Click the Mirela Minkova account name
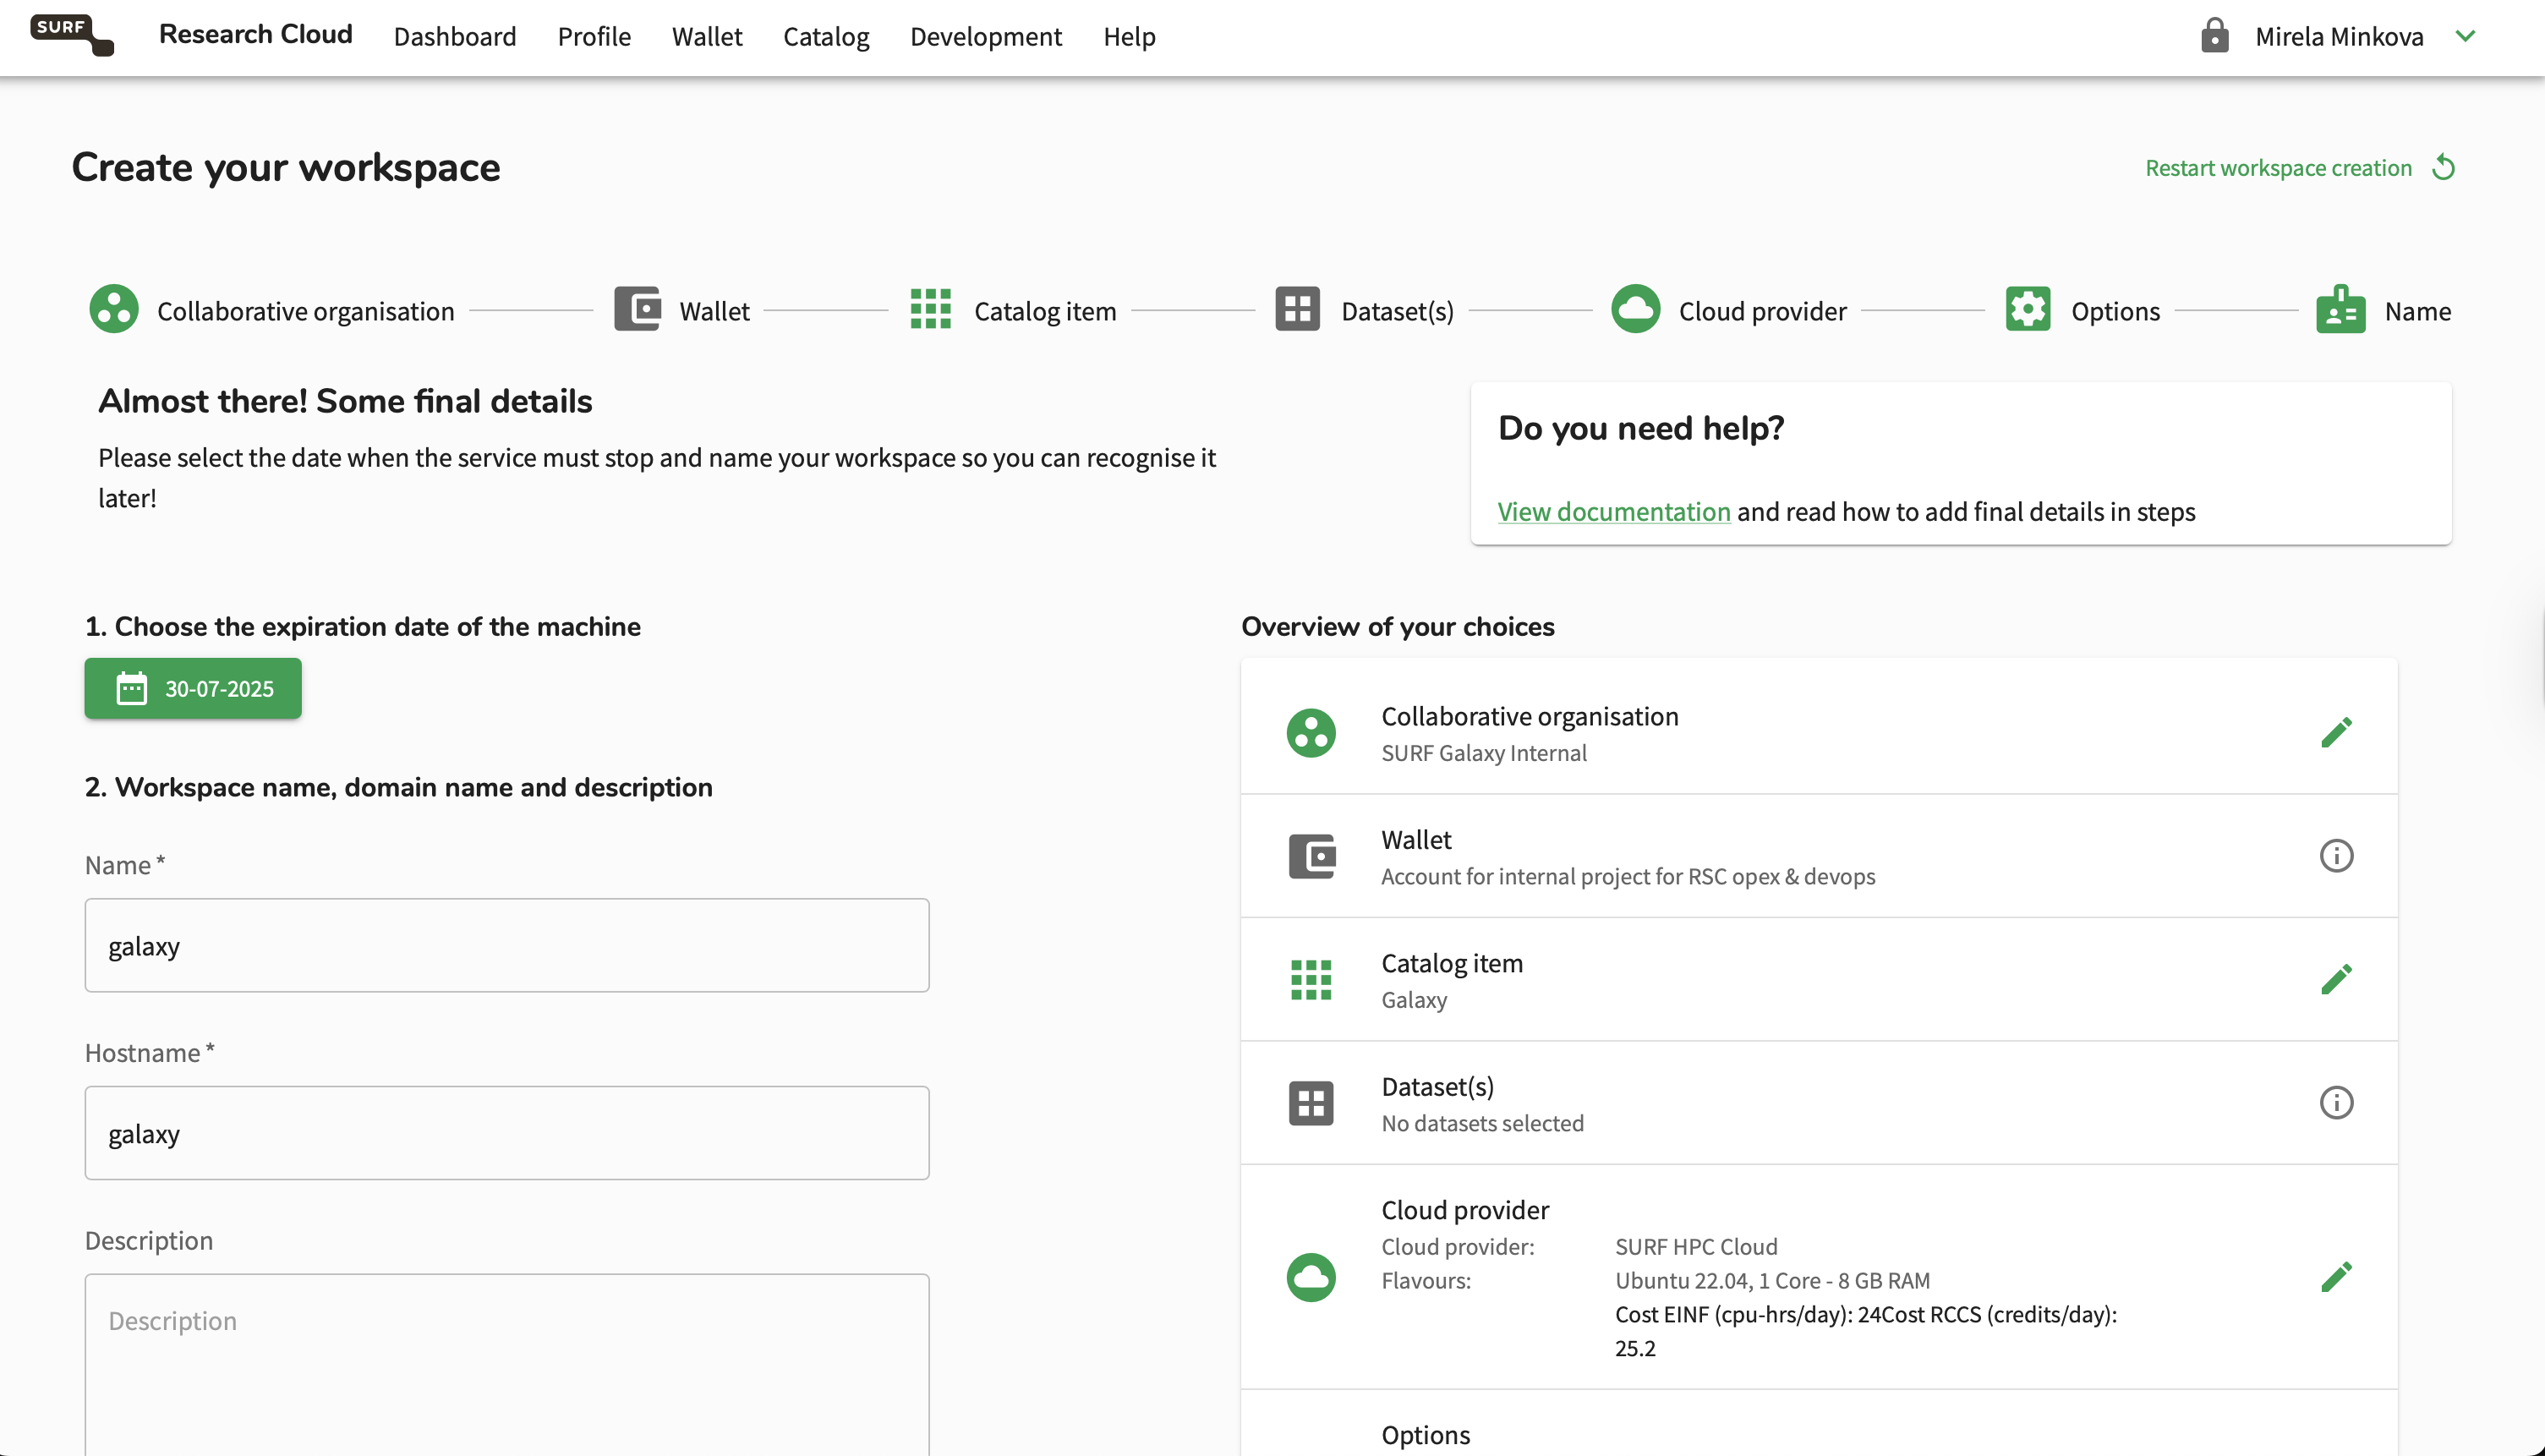The image size is (2545, 1456). (x=2339, y=37)
